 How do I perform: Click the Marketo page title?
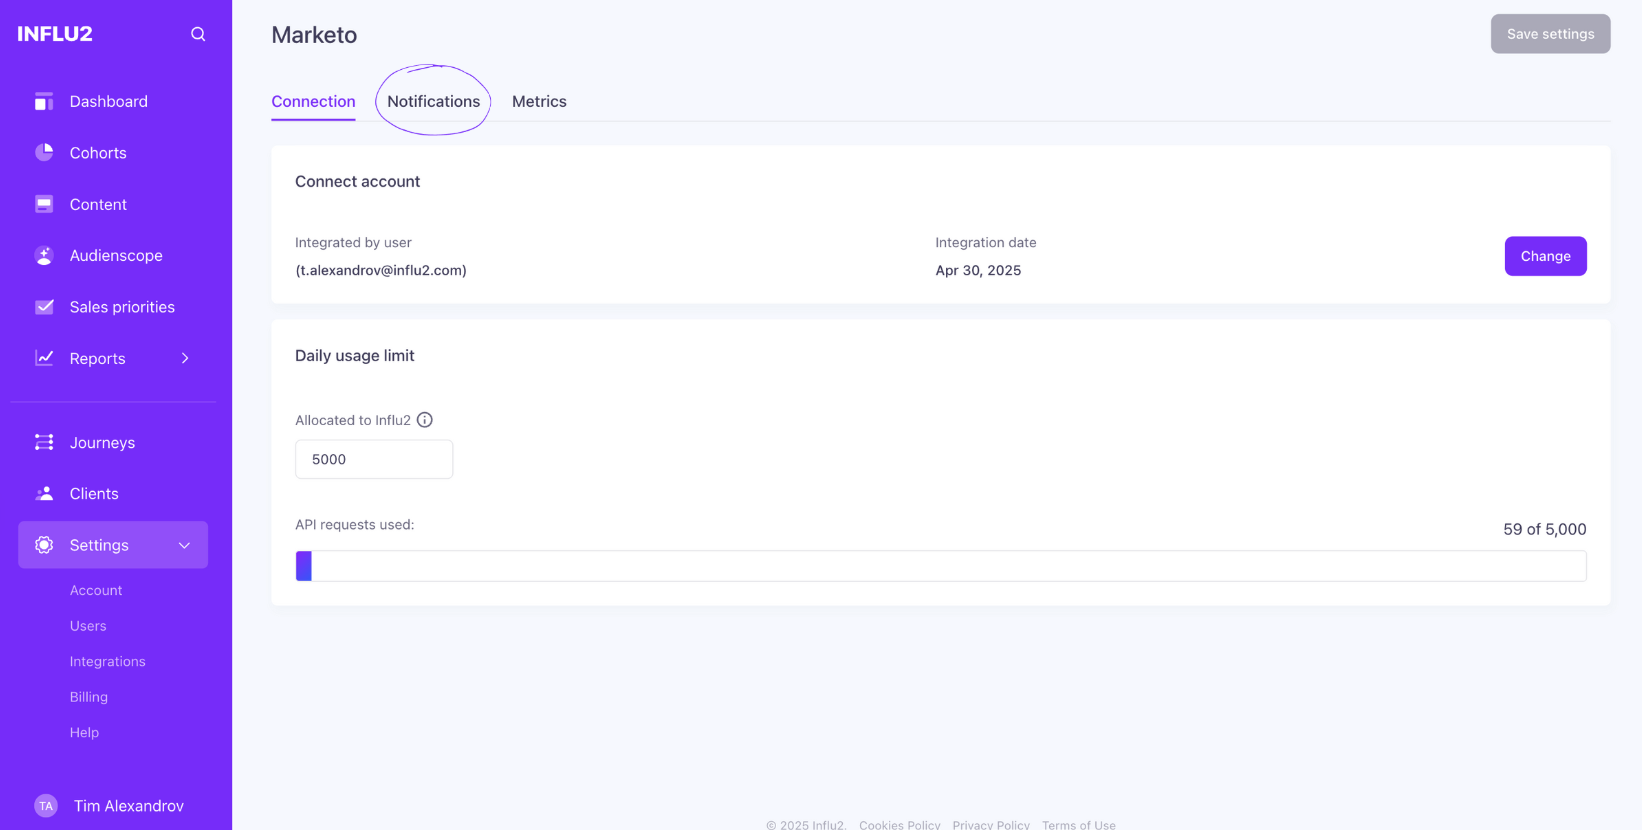point(314,35)
